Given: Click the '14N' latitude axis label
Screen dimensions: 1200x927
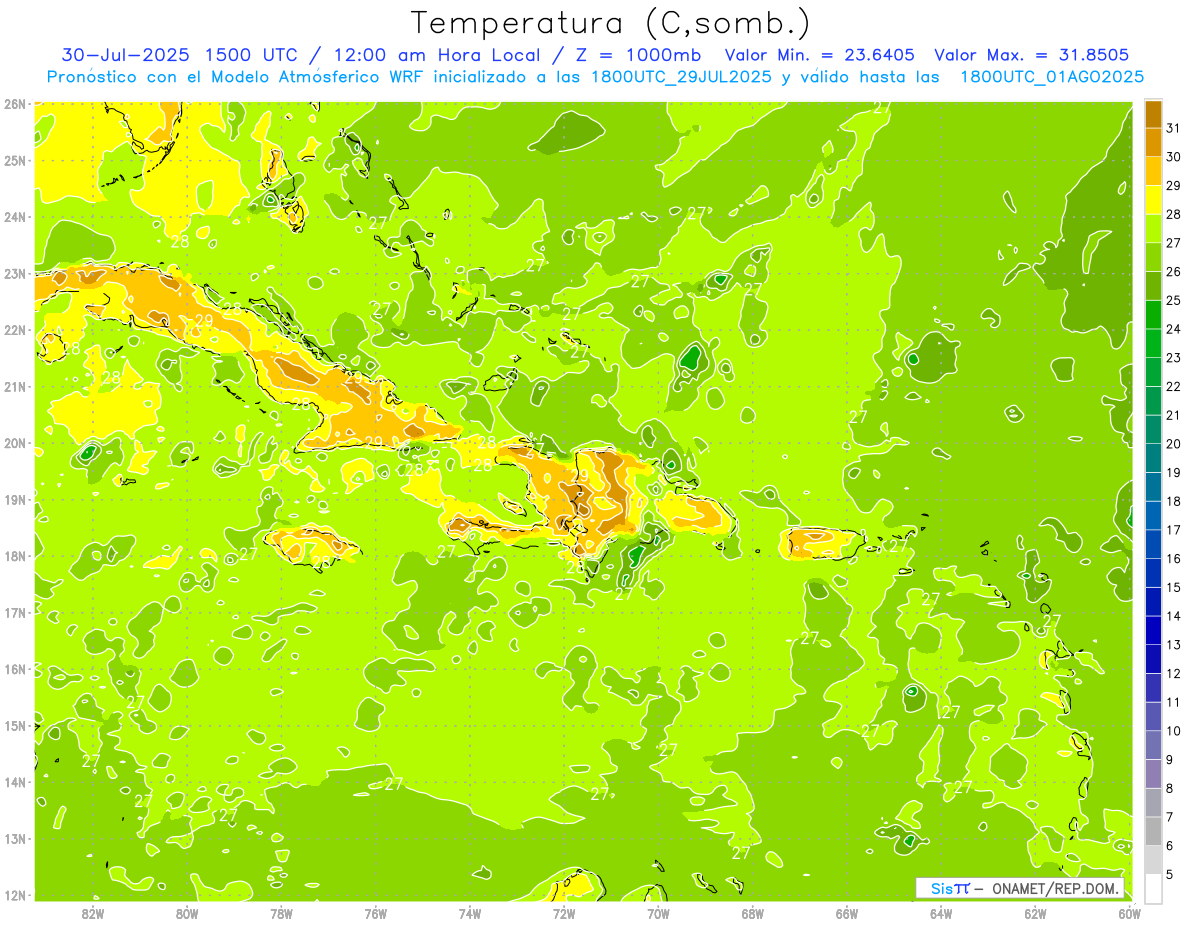Looking at the screenshot, I should coord(15,782).
